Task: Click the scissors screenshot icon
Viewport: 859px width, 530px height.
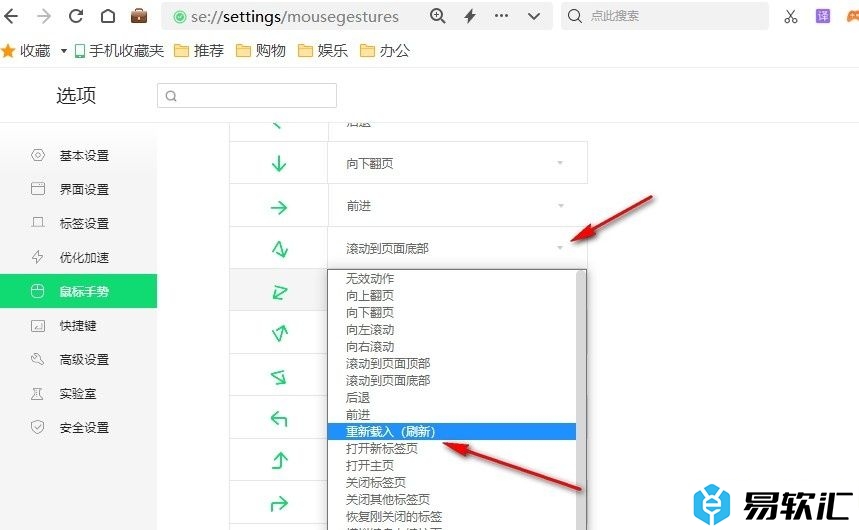Action: 791,16
